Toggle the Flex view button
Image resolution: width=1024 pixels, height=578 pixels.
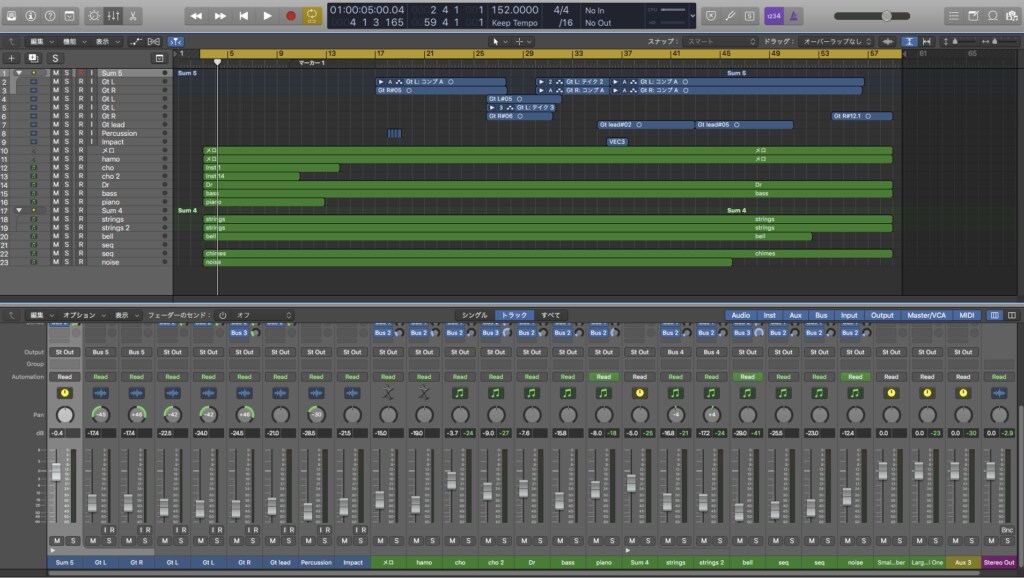pos(153,41)
